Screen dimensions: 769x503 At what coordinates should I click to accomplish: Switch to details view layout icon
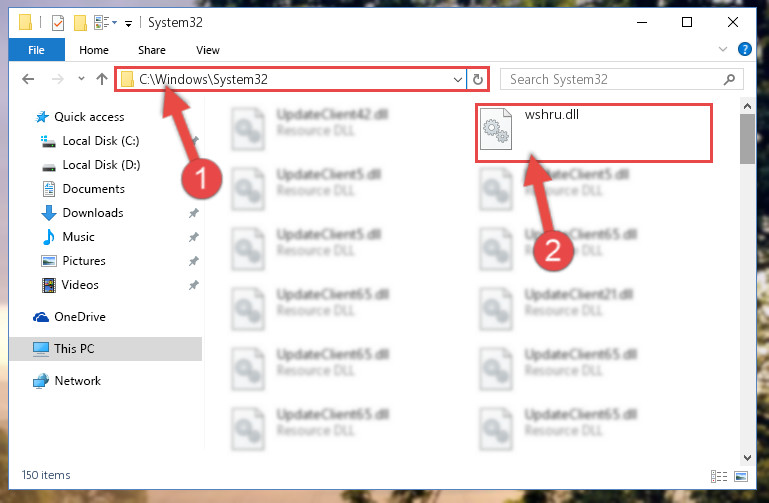click(x=718, y=476)
